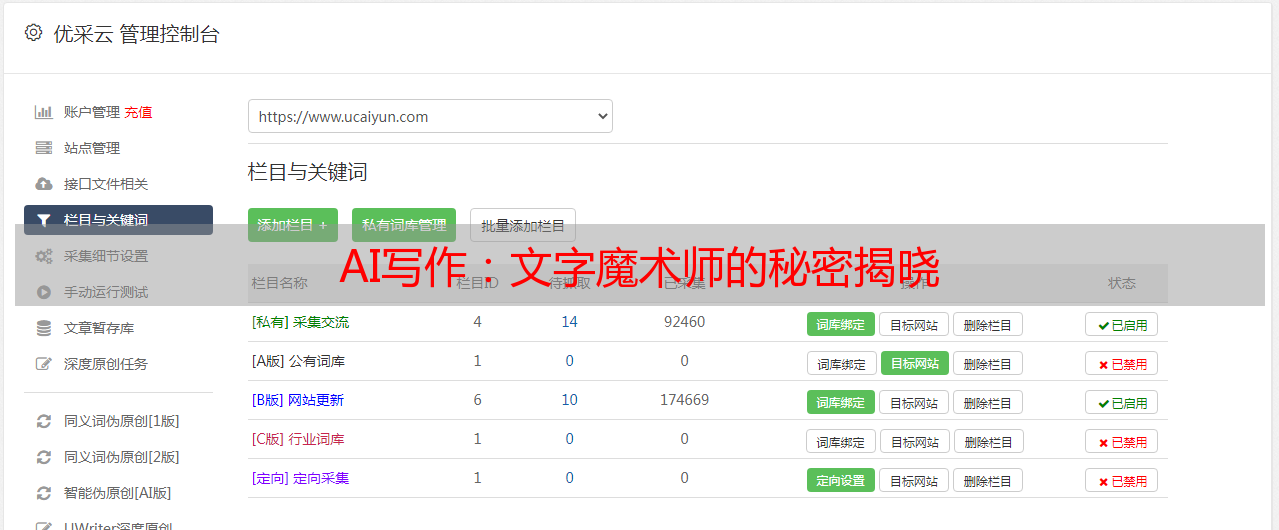This screenshot has width=1279, height=530.
Task: Click the gear icon beside 优采云 管理控制台
Action: 33,33
